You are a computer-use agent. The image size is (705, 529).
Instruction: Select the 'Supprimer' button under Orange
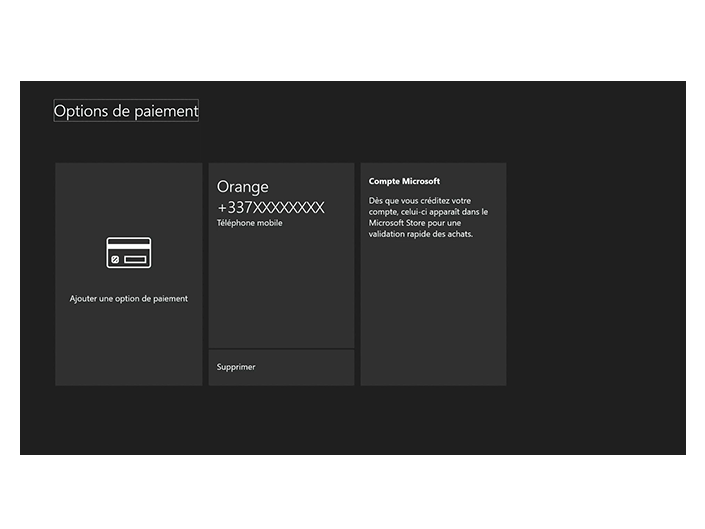[281, 367]
